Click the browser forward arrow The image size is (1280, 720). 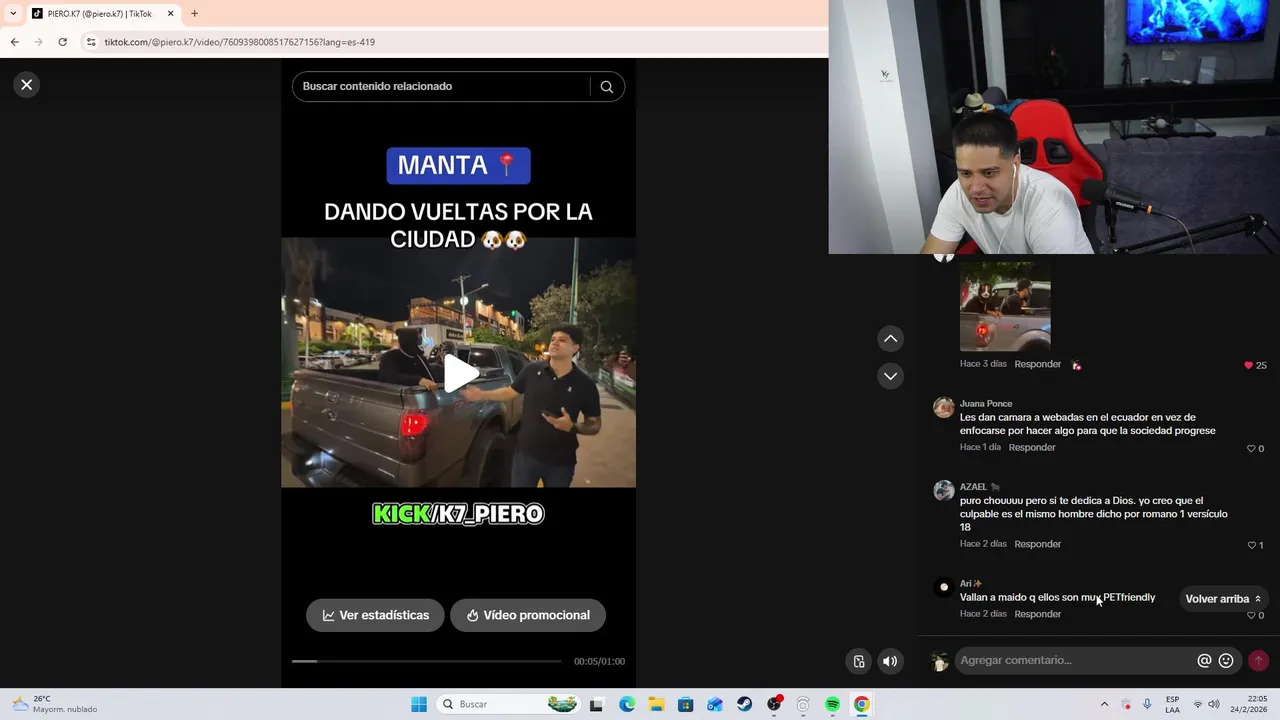(x=39, y=42)
